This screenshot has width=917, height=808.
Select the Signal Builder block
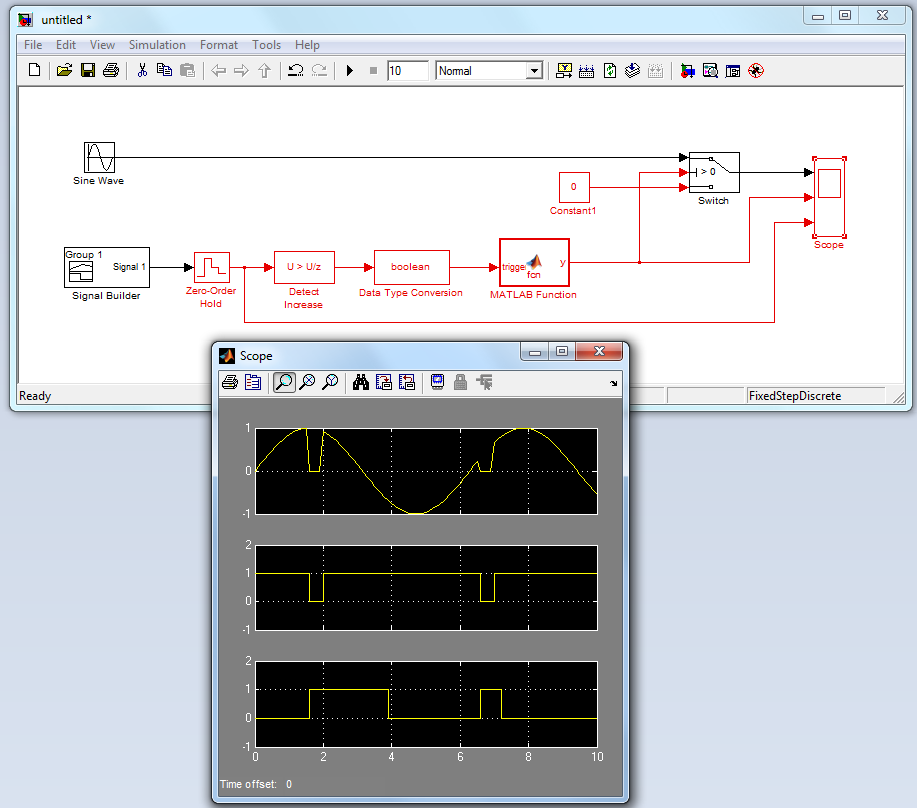[106, 267]
